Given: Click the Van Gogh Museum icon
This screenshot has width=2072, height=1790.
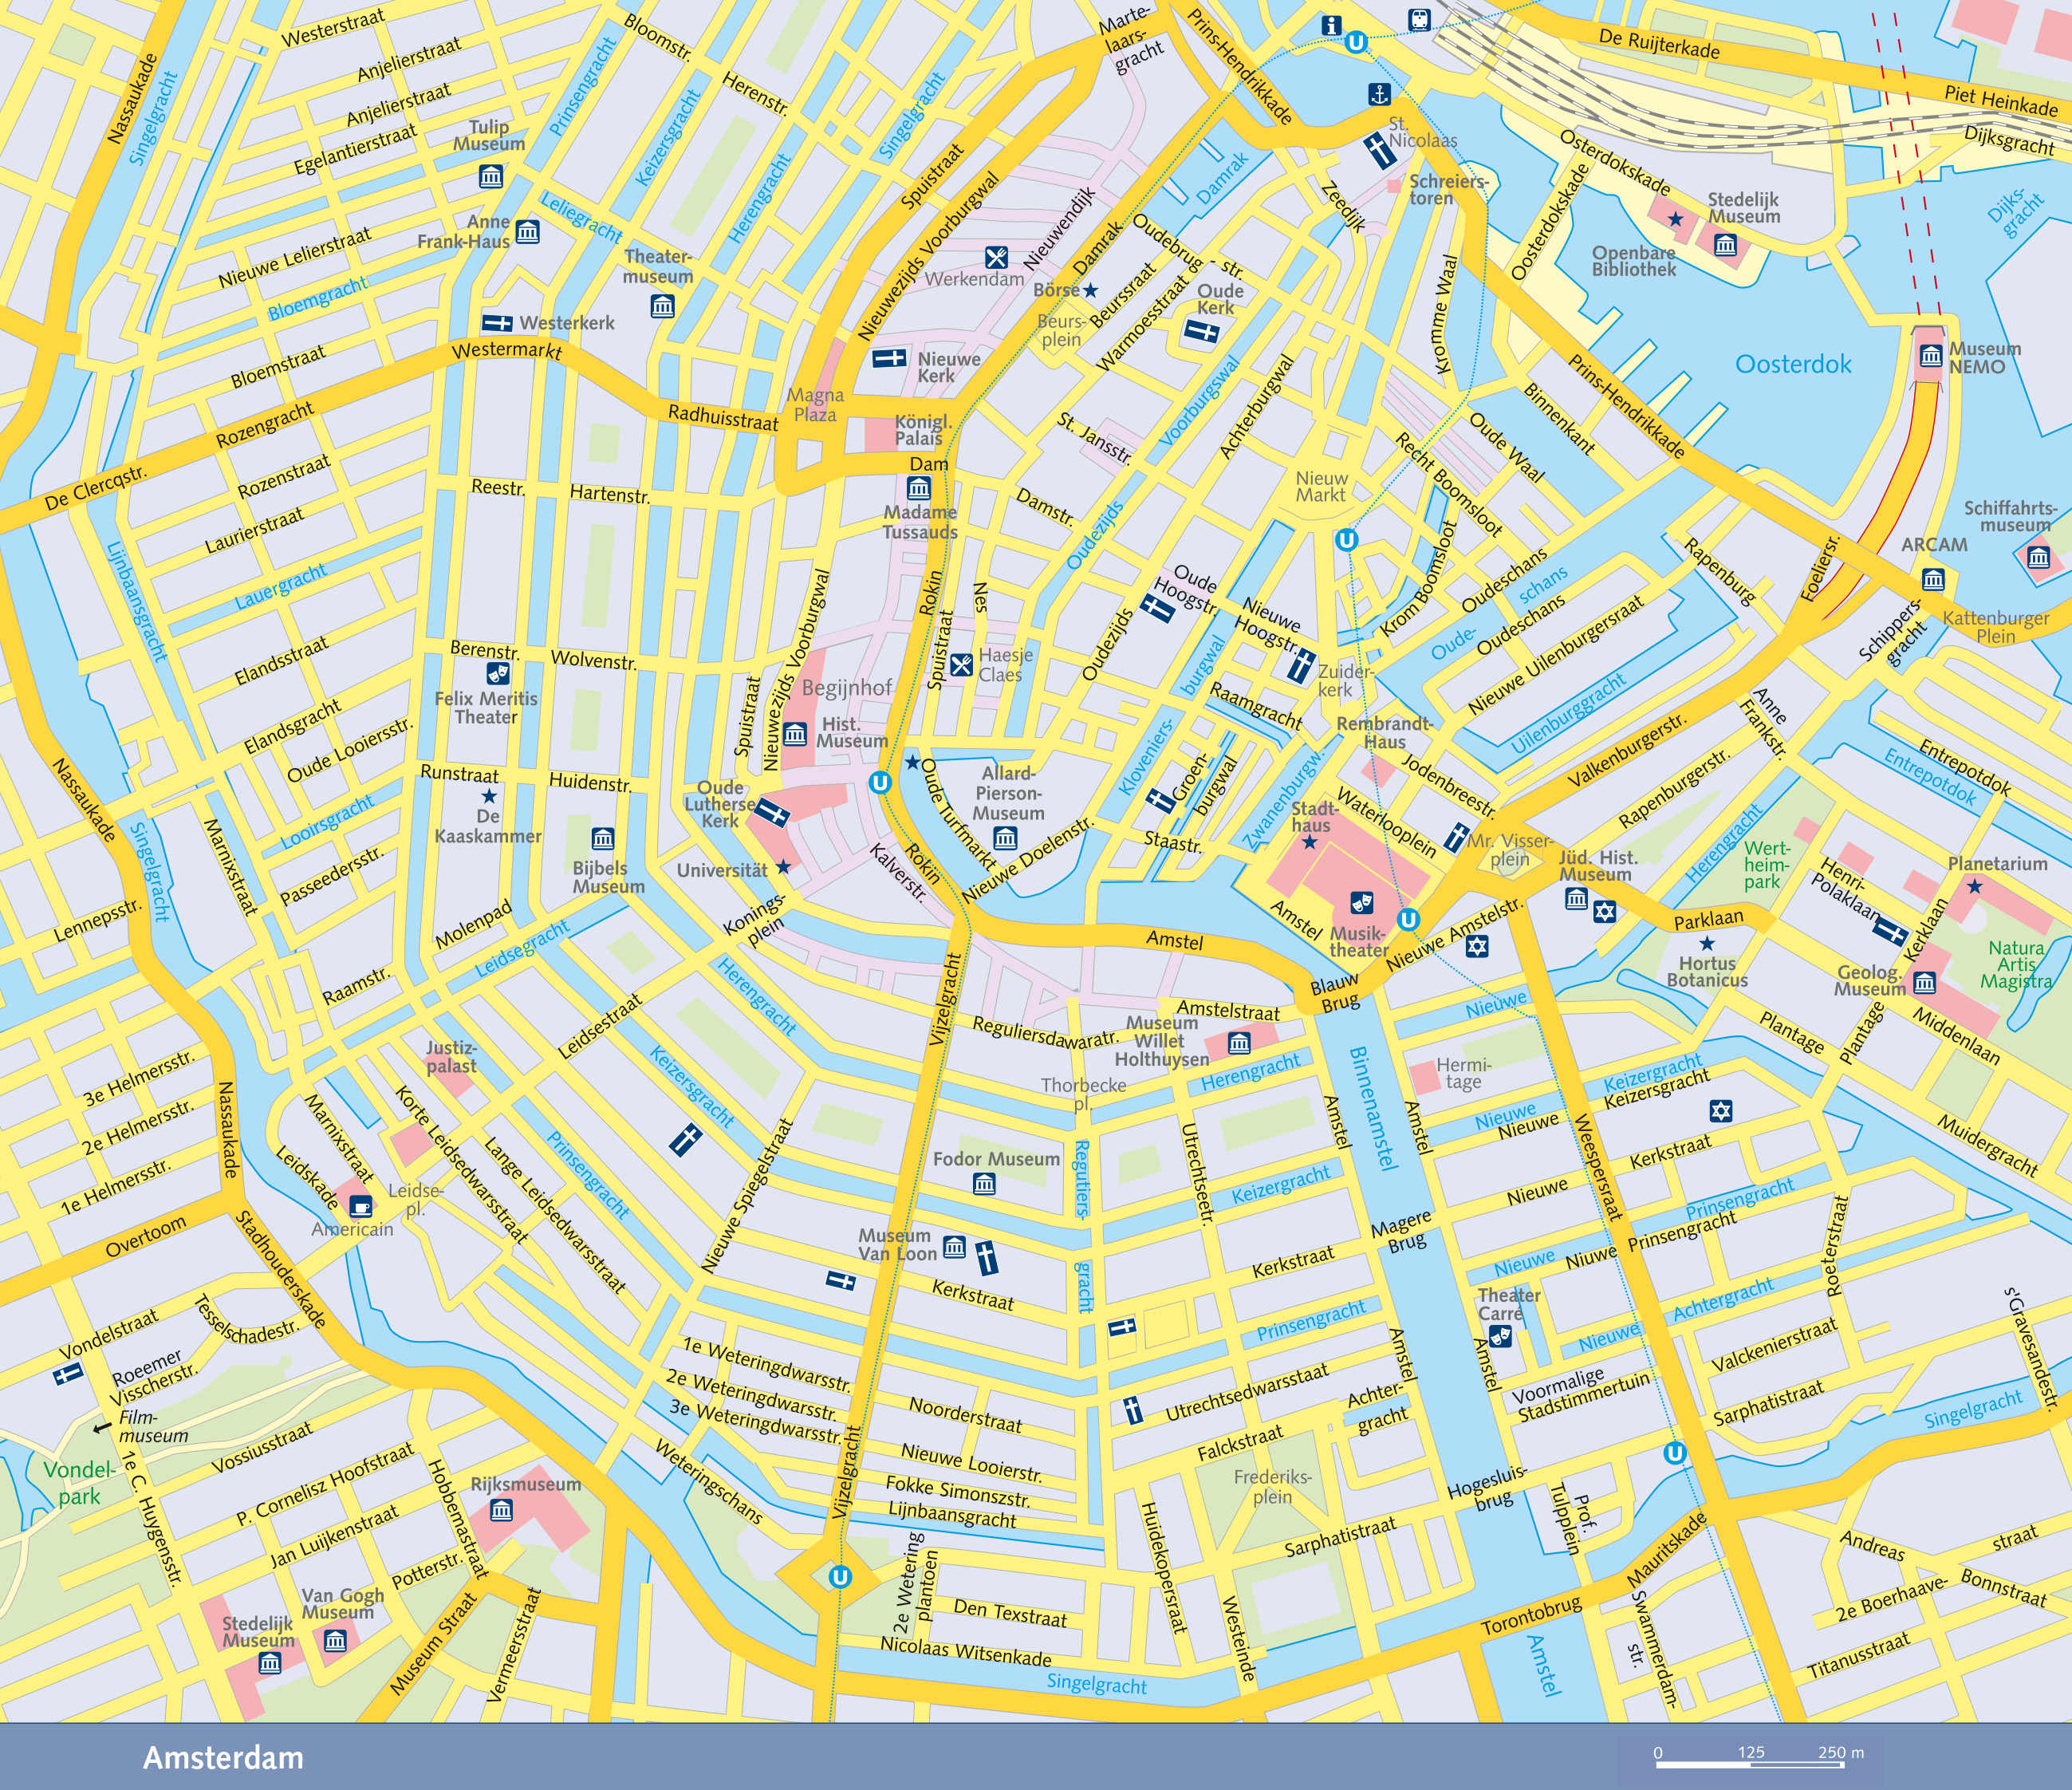Looking at the screenshot, I should click(335, 1640).
